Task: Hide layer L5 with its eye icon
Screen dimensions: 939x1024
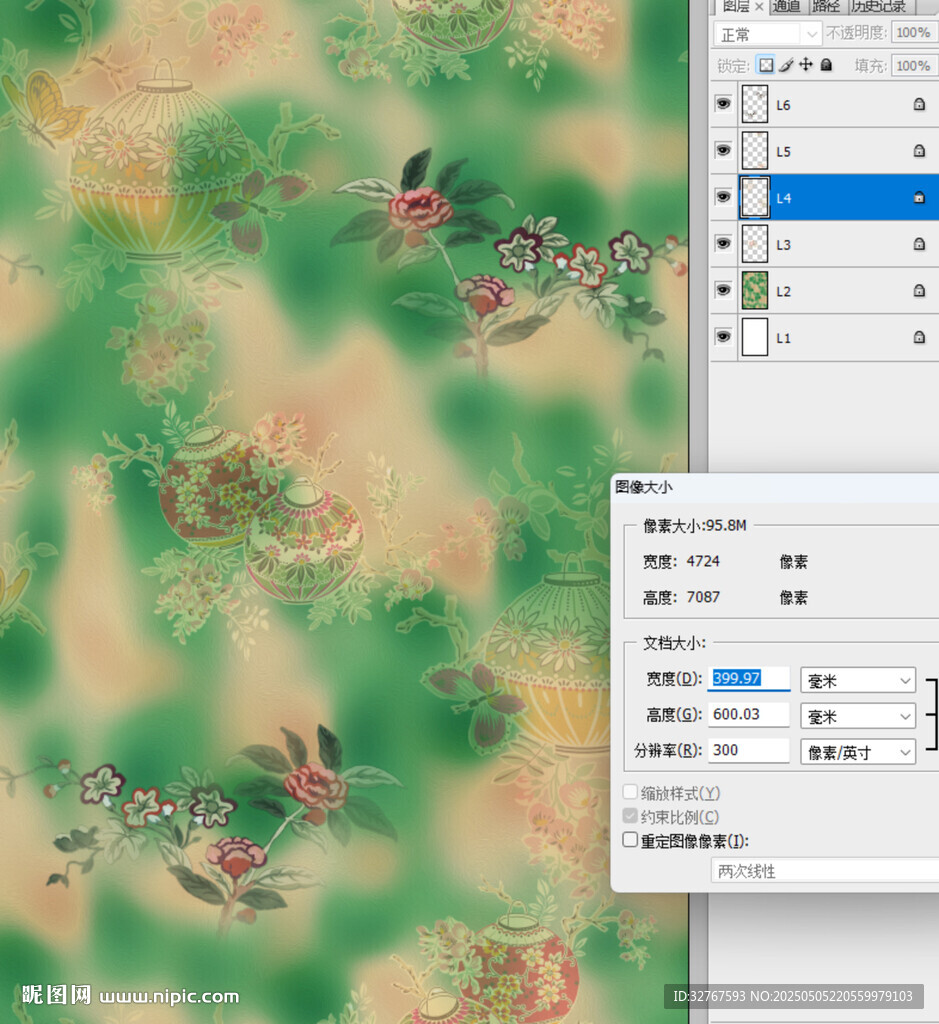Action: (x=723, y=150)
